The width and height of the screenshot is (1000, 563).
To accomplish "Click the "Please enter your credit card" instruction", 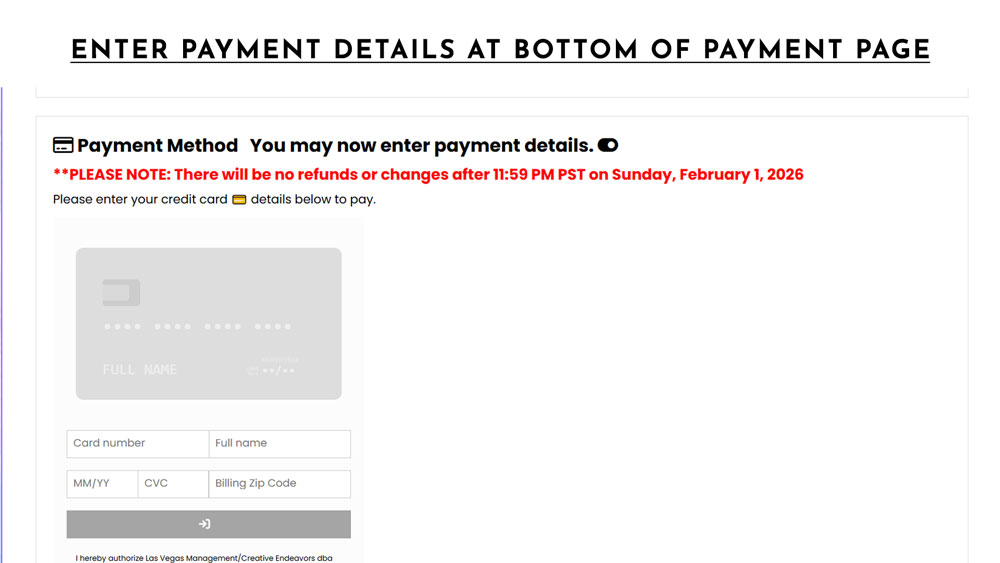I will (140, 199).
